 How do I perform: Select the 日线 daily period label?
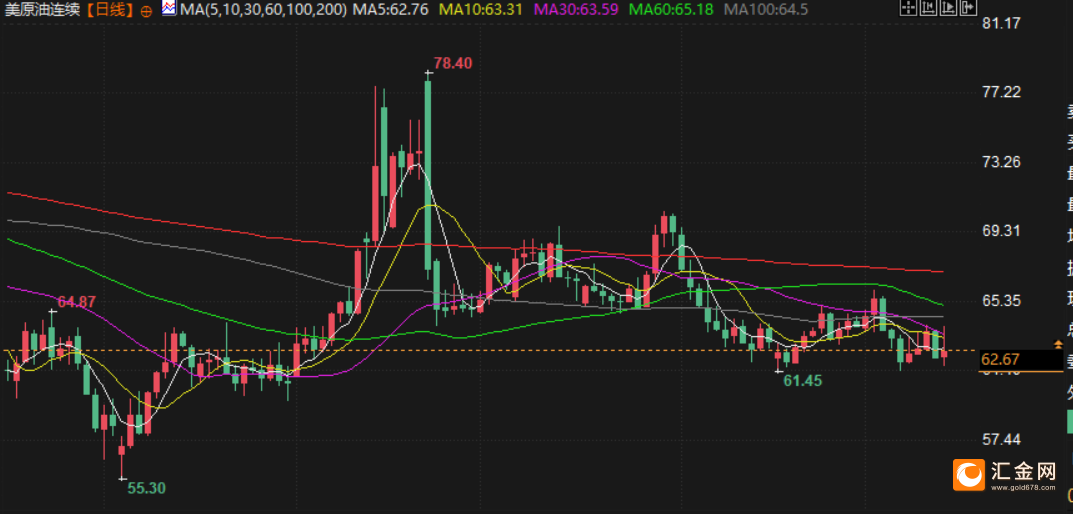tap(109, 10)
